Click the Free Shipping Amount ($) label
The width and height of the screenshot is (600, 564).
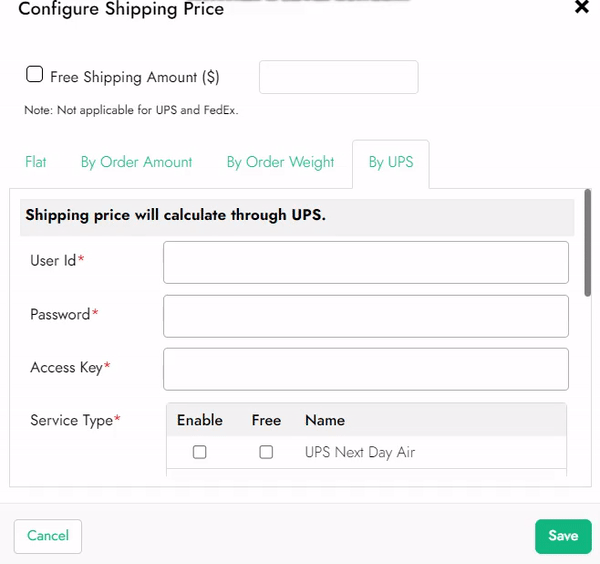[x=134, y=77]
